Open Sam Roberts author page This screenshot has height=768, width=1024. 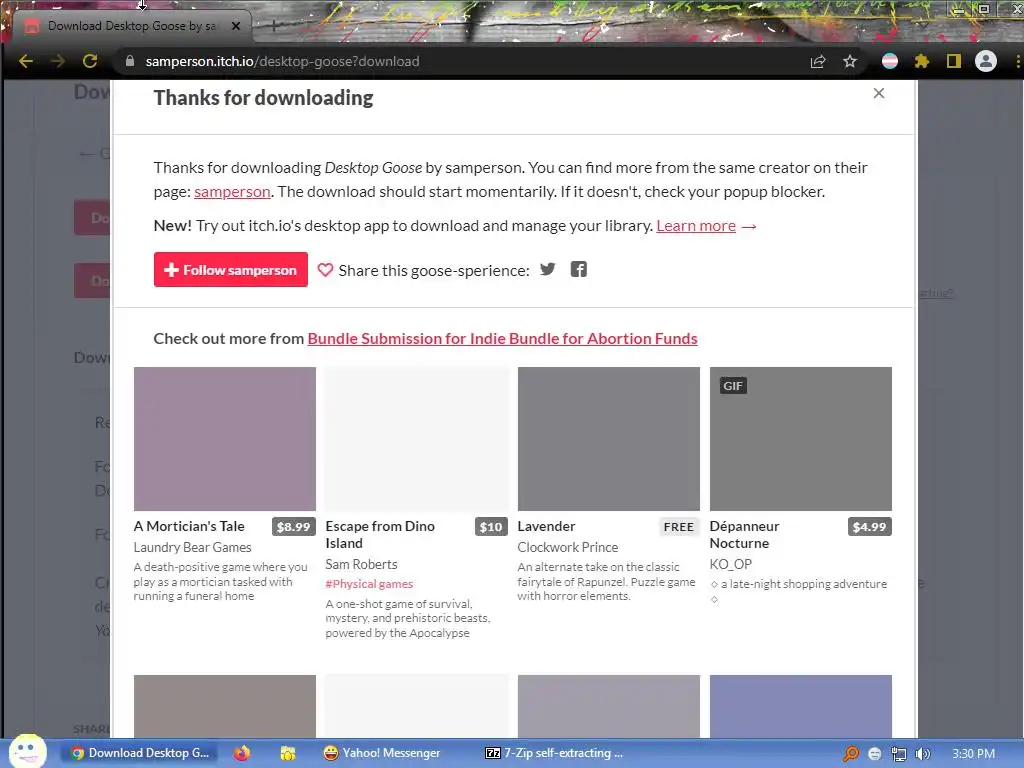pos(361,564)
